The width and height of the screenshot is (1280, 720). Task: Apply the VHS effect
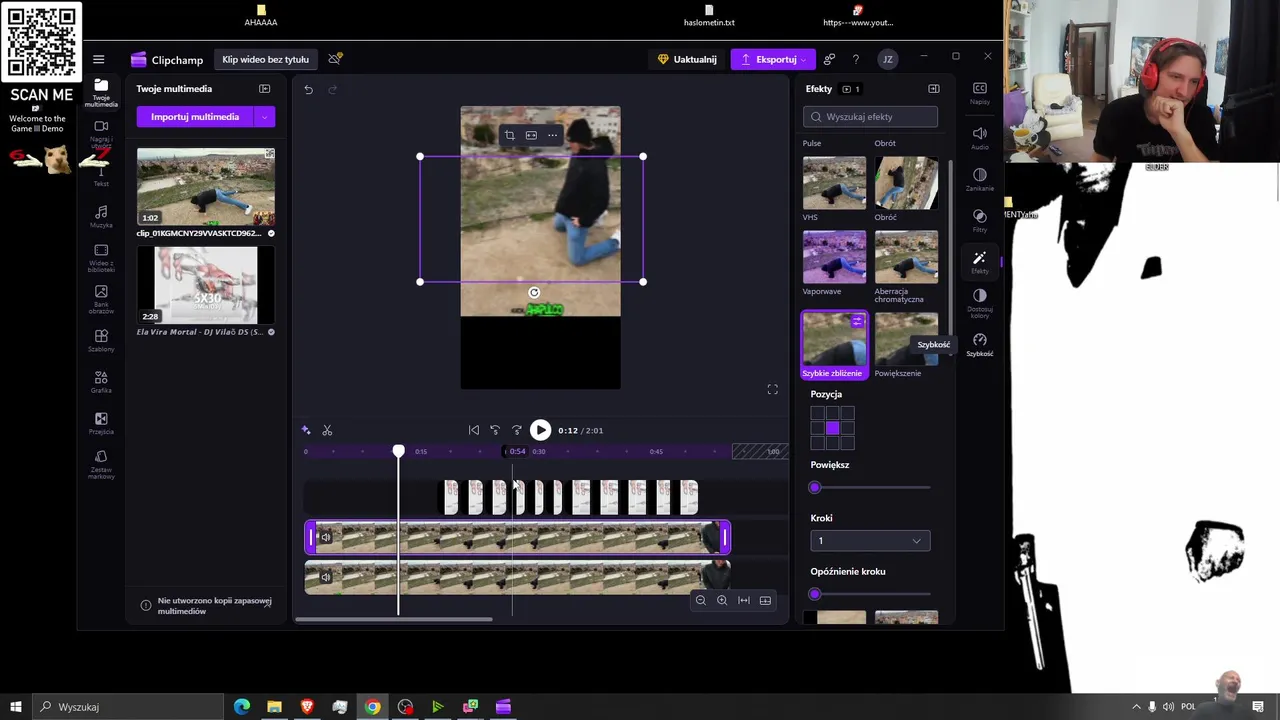pos(834,183)
